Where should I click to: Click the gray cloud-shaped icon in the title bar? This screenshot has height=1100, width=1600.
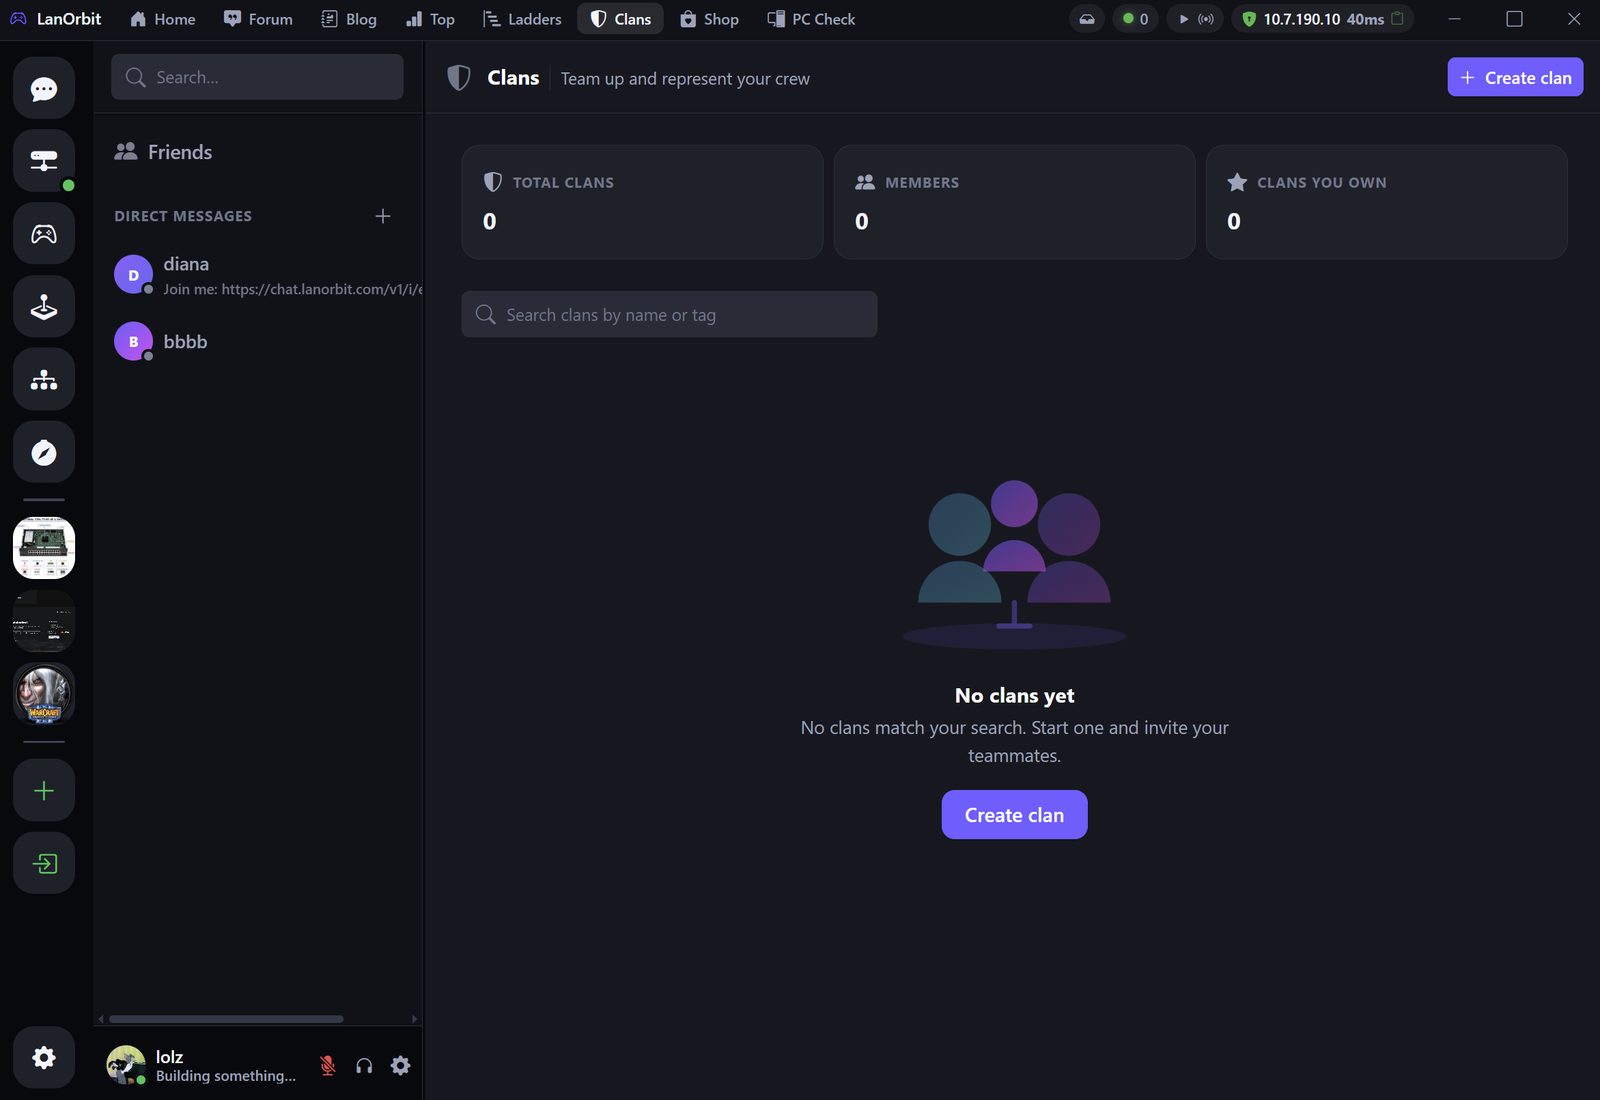[1087, 19]
